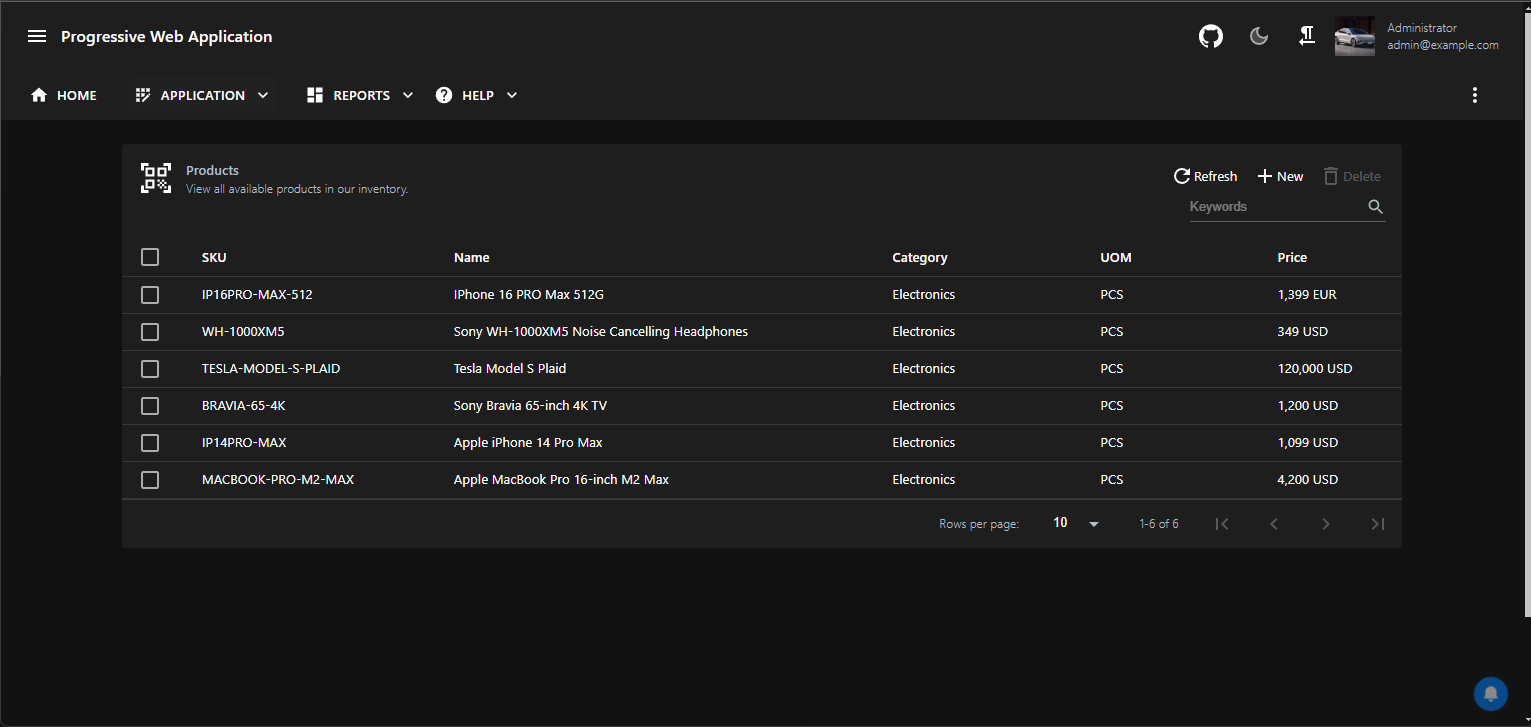Tick the MACBOOK-PRO-M2-MAX row checkbox
The image size is (1531, 727).
(x=150, y=480)
